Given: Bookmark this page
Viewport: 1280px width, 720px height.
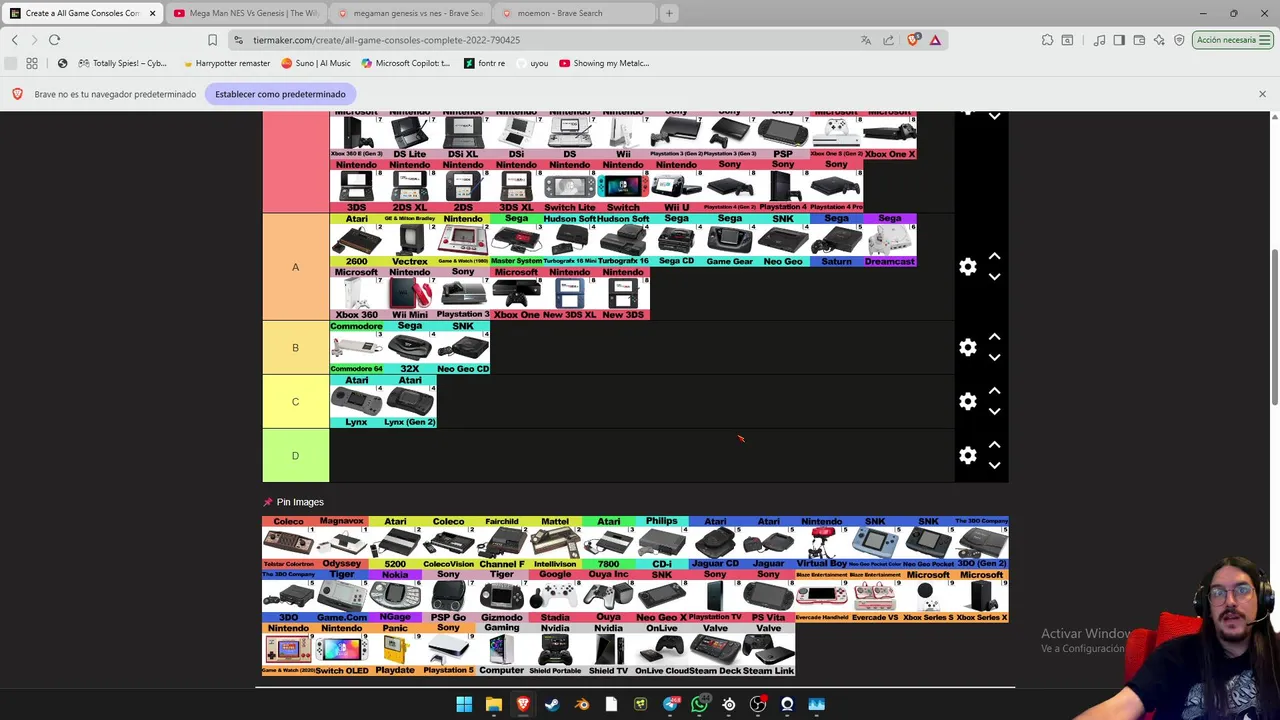Looking at the screenshot, I should 212,40.
